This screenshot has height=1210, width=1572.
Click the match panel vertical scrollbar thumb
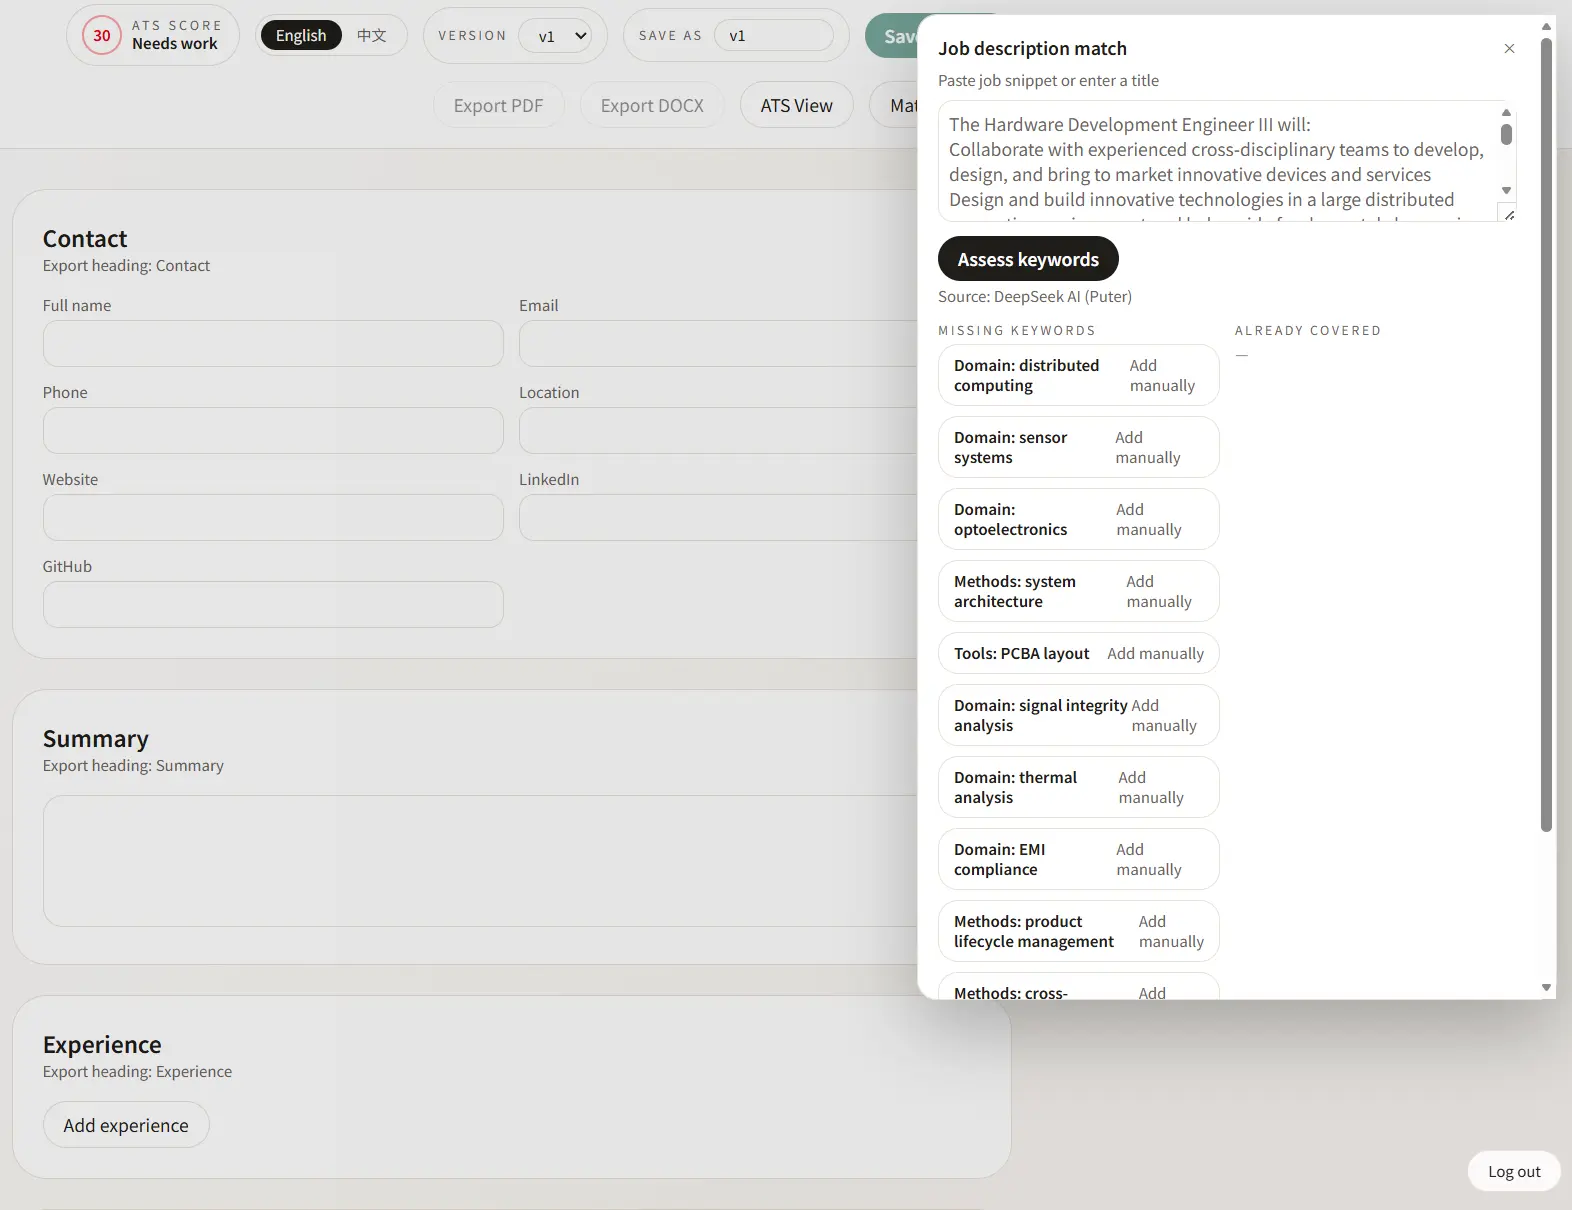1546,435
